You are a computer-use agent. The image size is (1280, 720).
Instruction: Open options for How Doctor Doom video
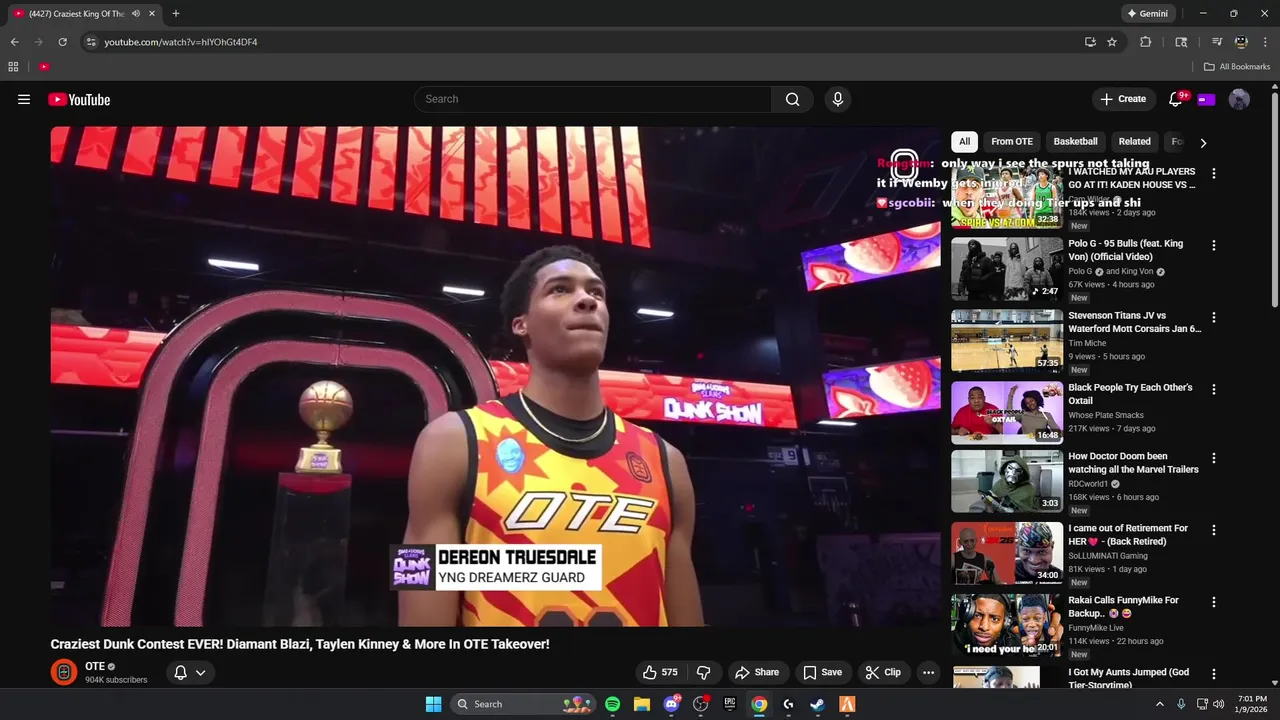[x=1214, y=458]
